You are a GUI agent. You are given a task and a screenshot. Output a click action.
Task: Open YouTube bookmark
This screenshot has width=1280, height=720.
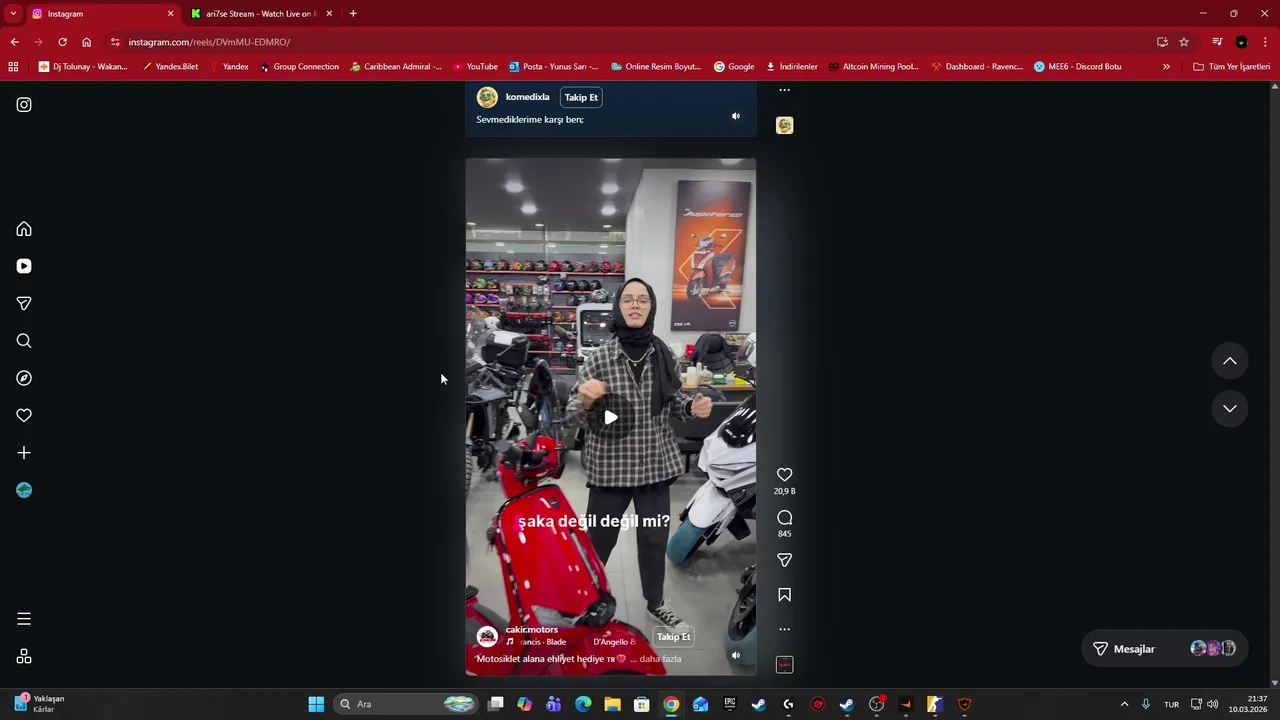pyautogui.click(x=475, y=67)
